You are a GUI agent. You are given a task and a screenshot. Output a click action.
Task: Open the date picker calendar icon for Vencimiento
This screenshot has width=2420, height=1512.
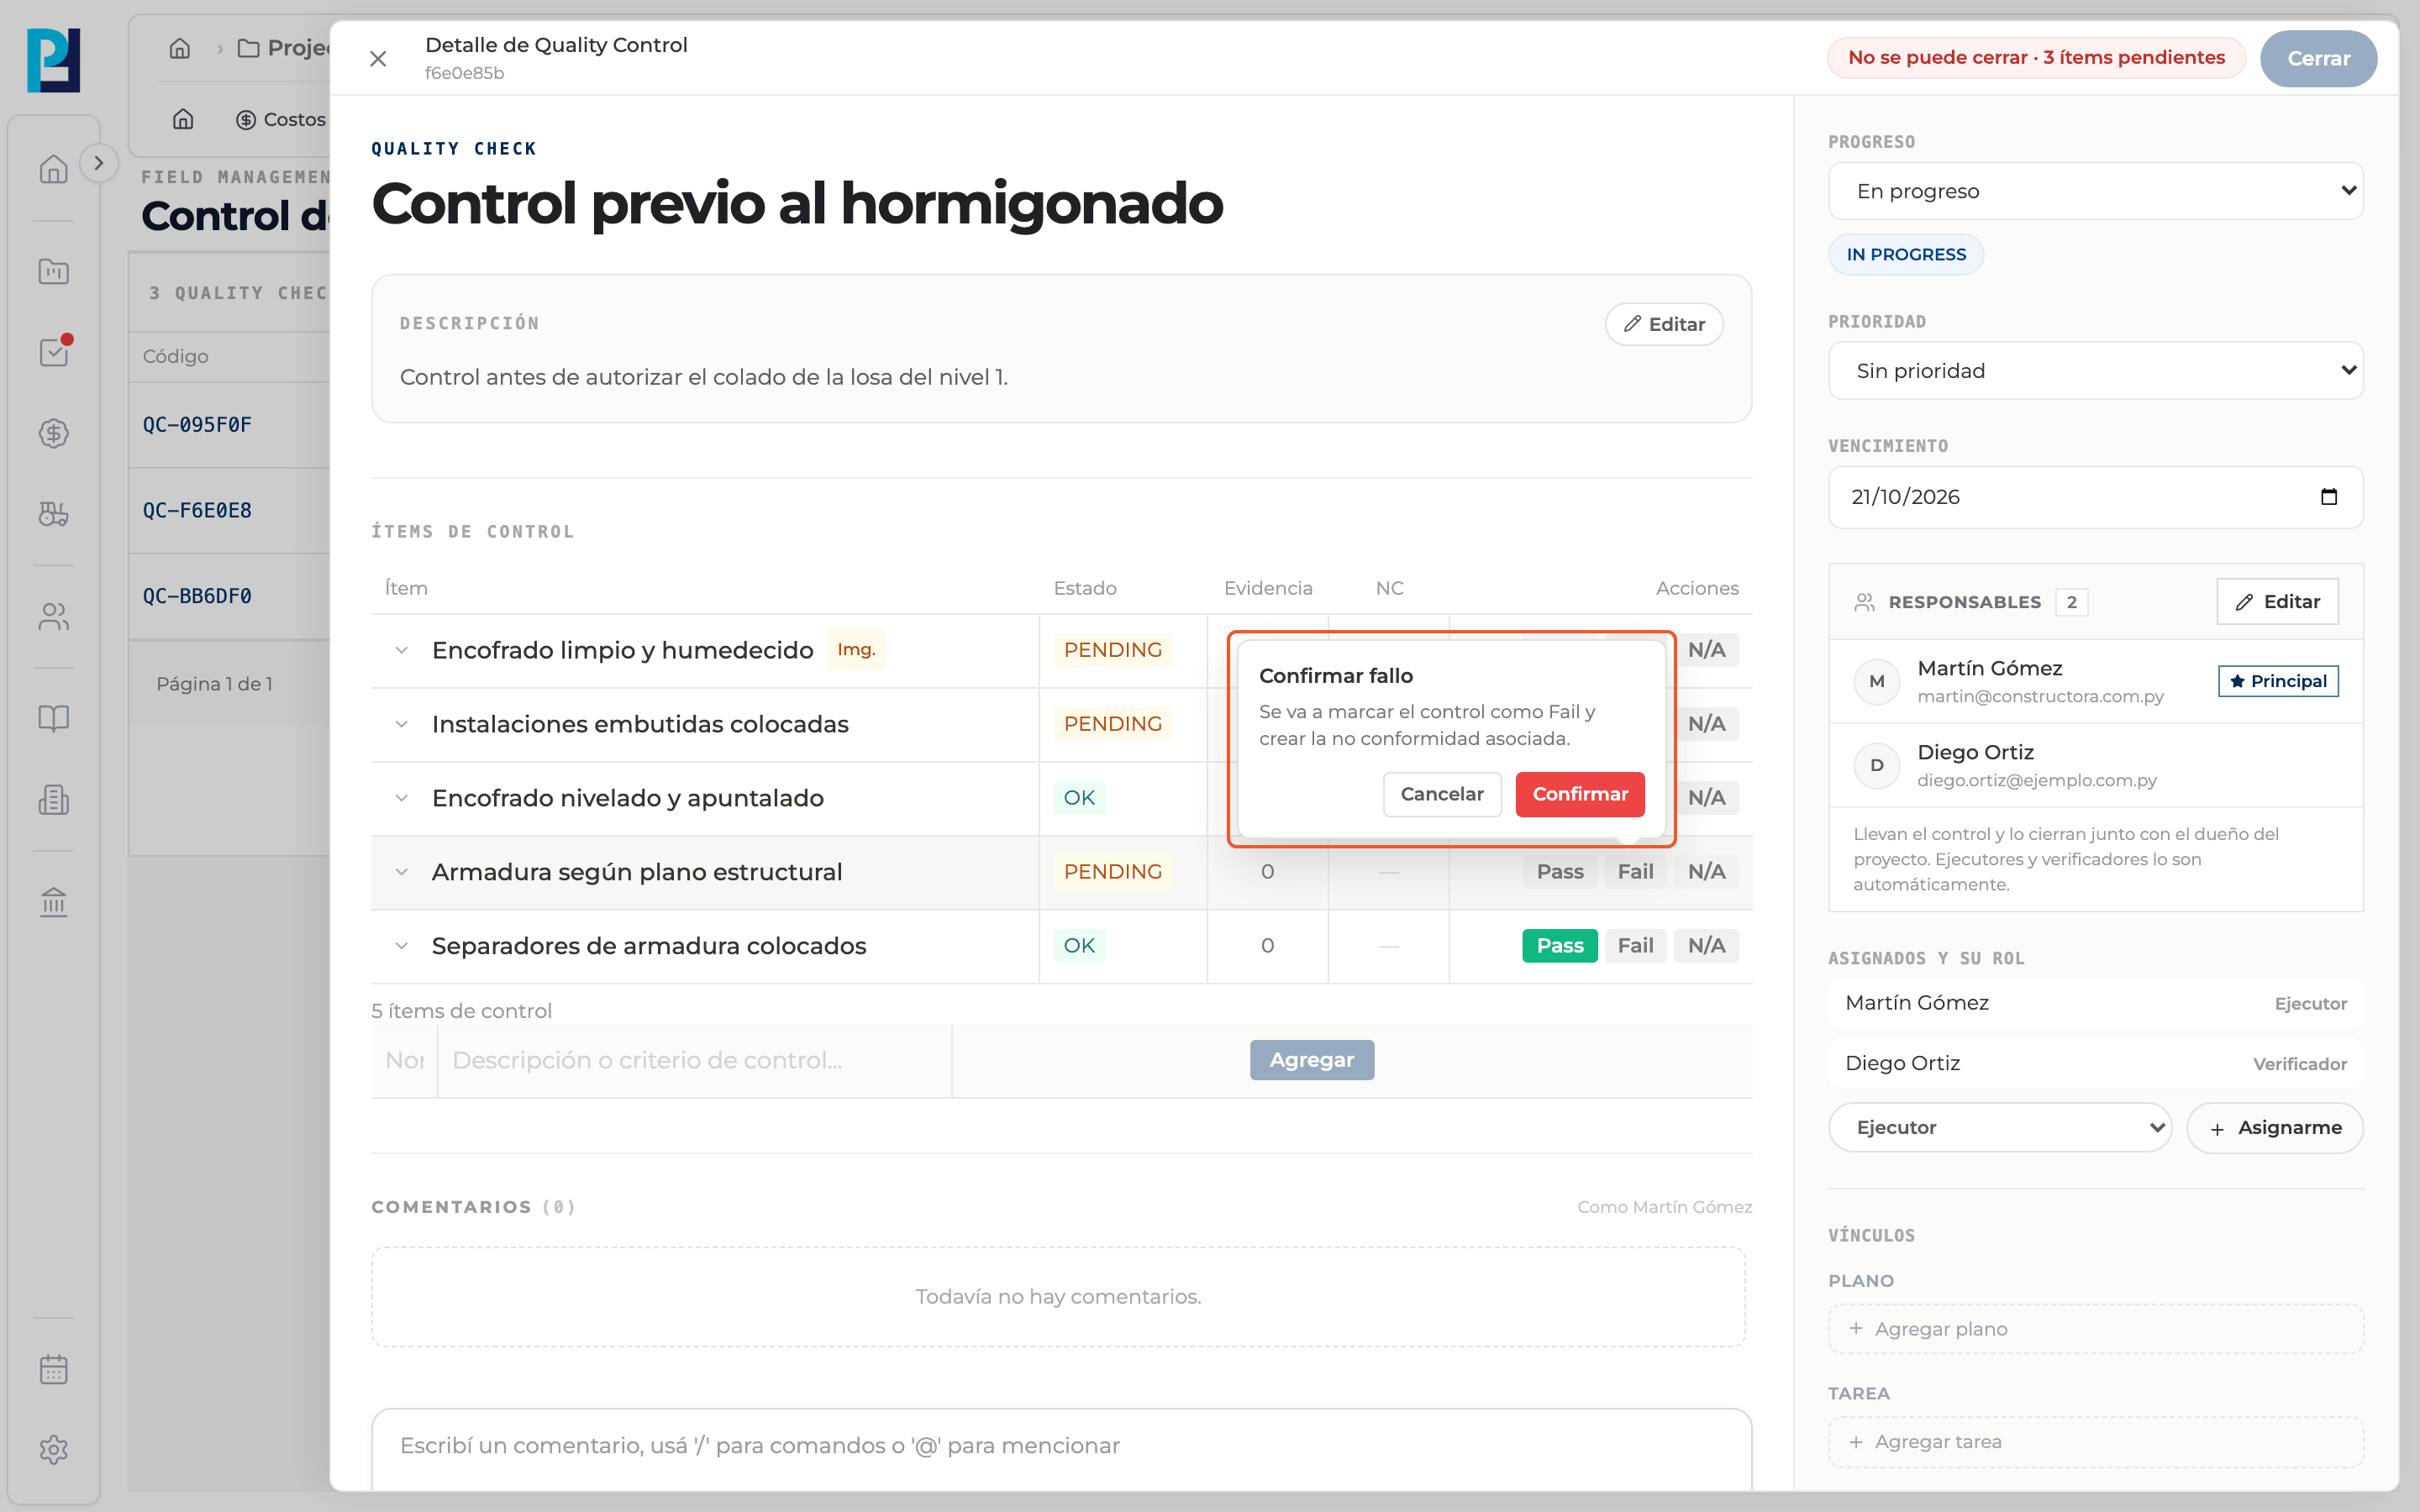pyautogui.click(x=2328, y=497)
